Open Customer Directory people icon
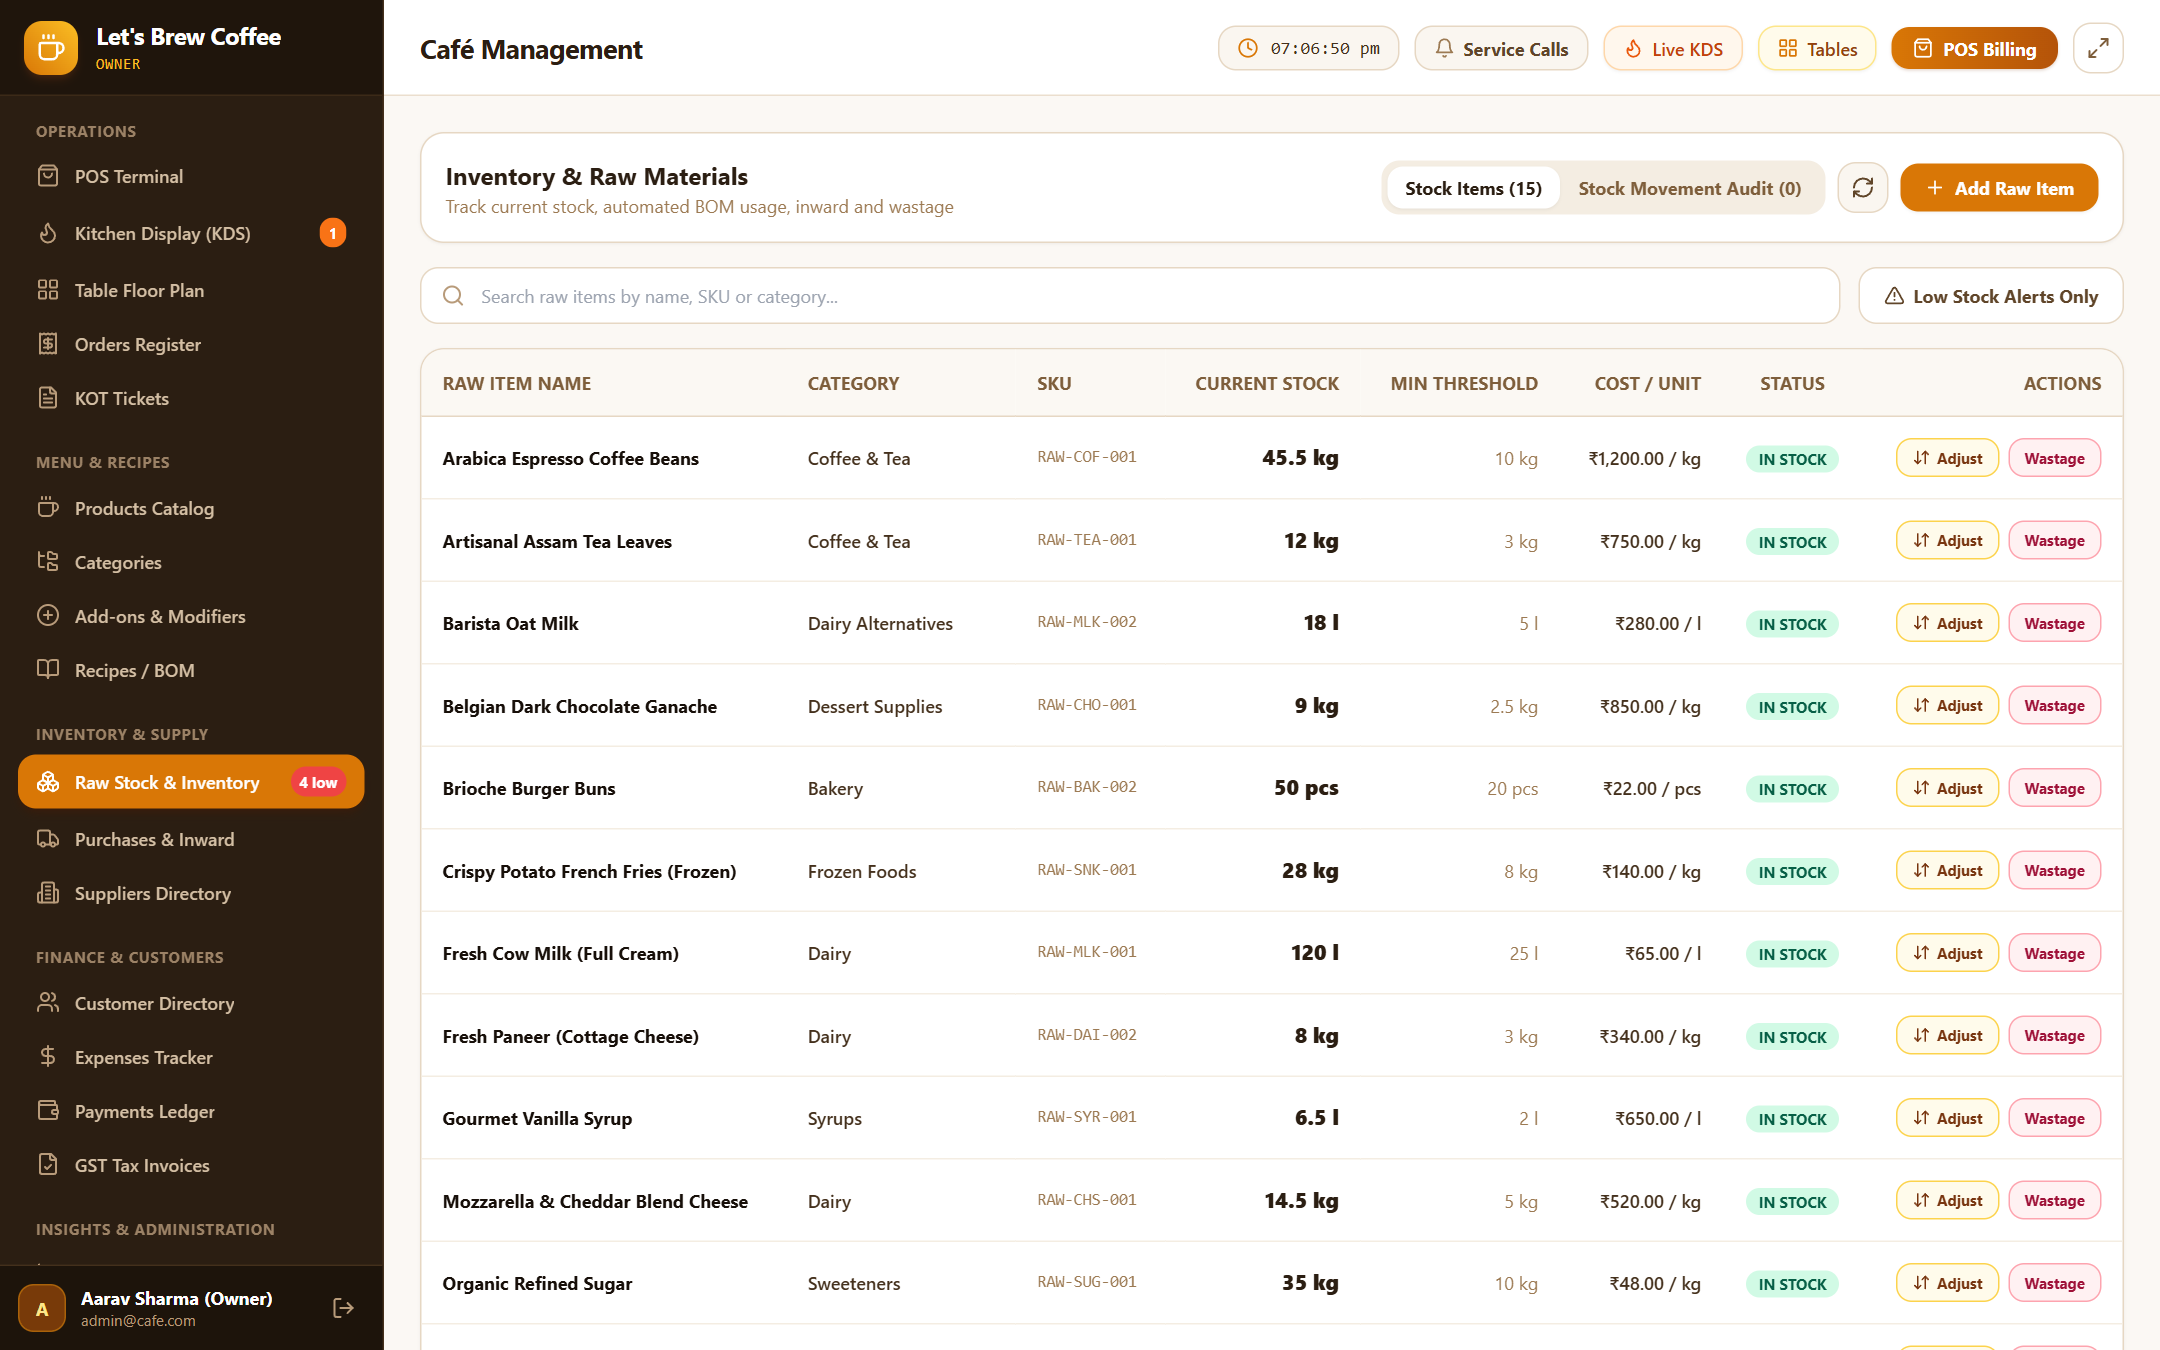Image resolution: width=2160 pixels, height=1350 pixels. (x=48, y=1003)
